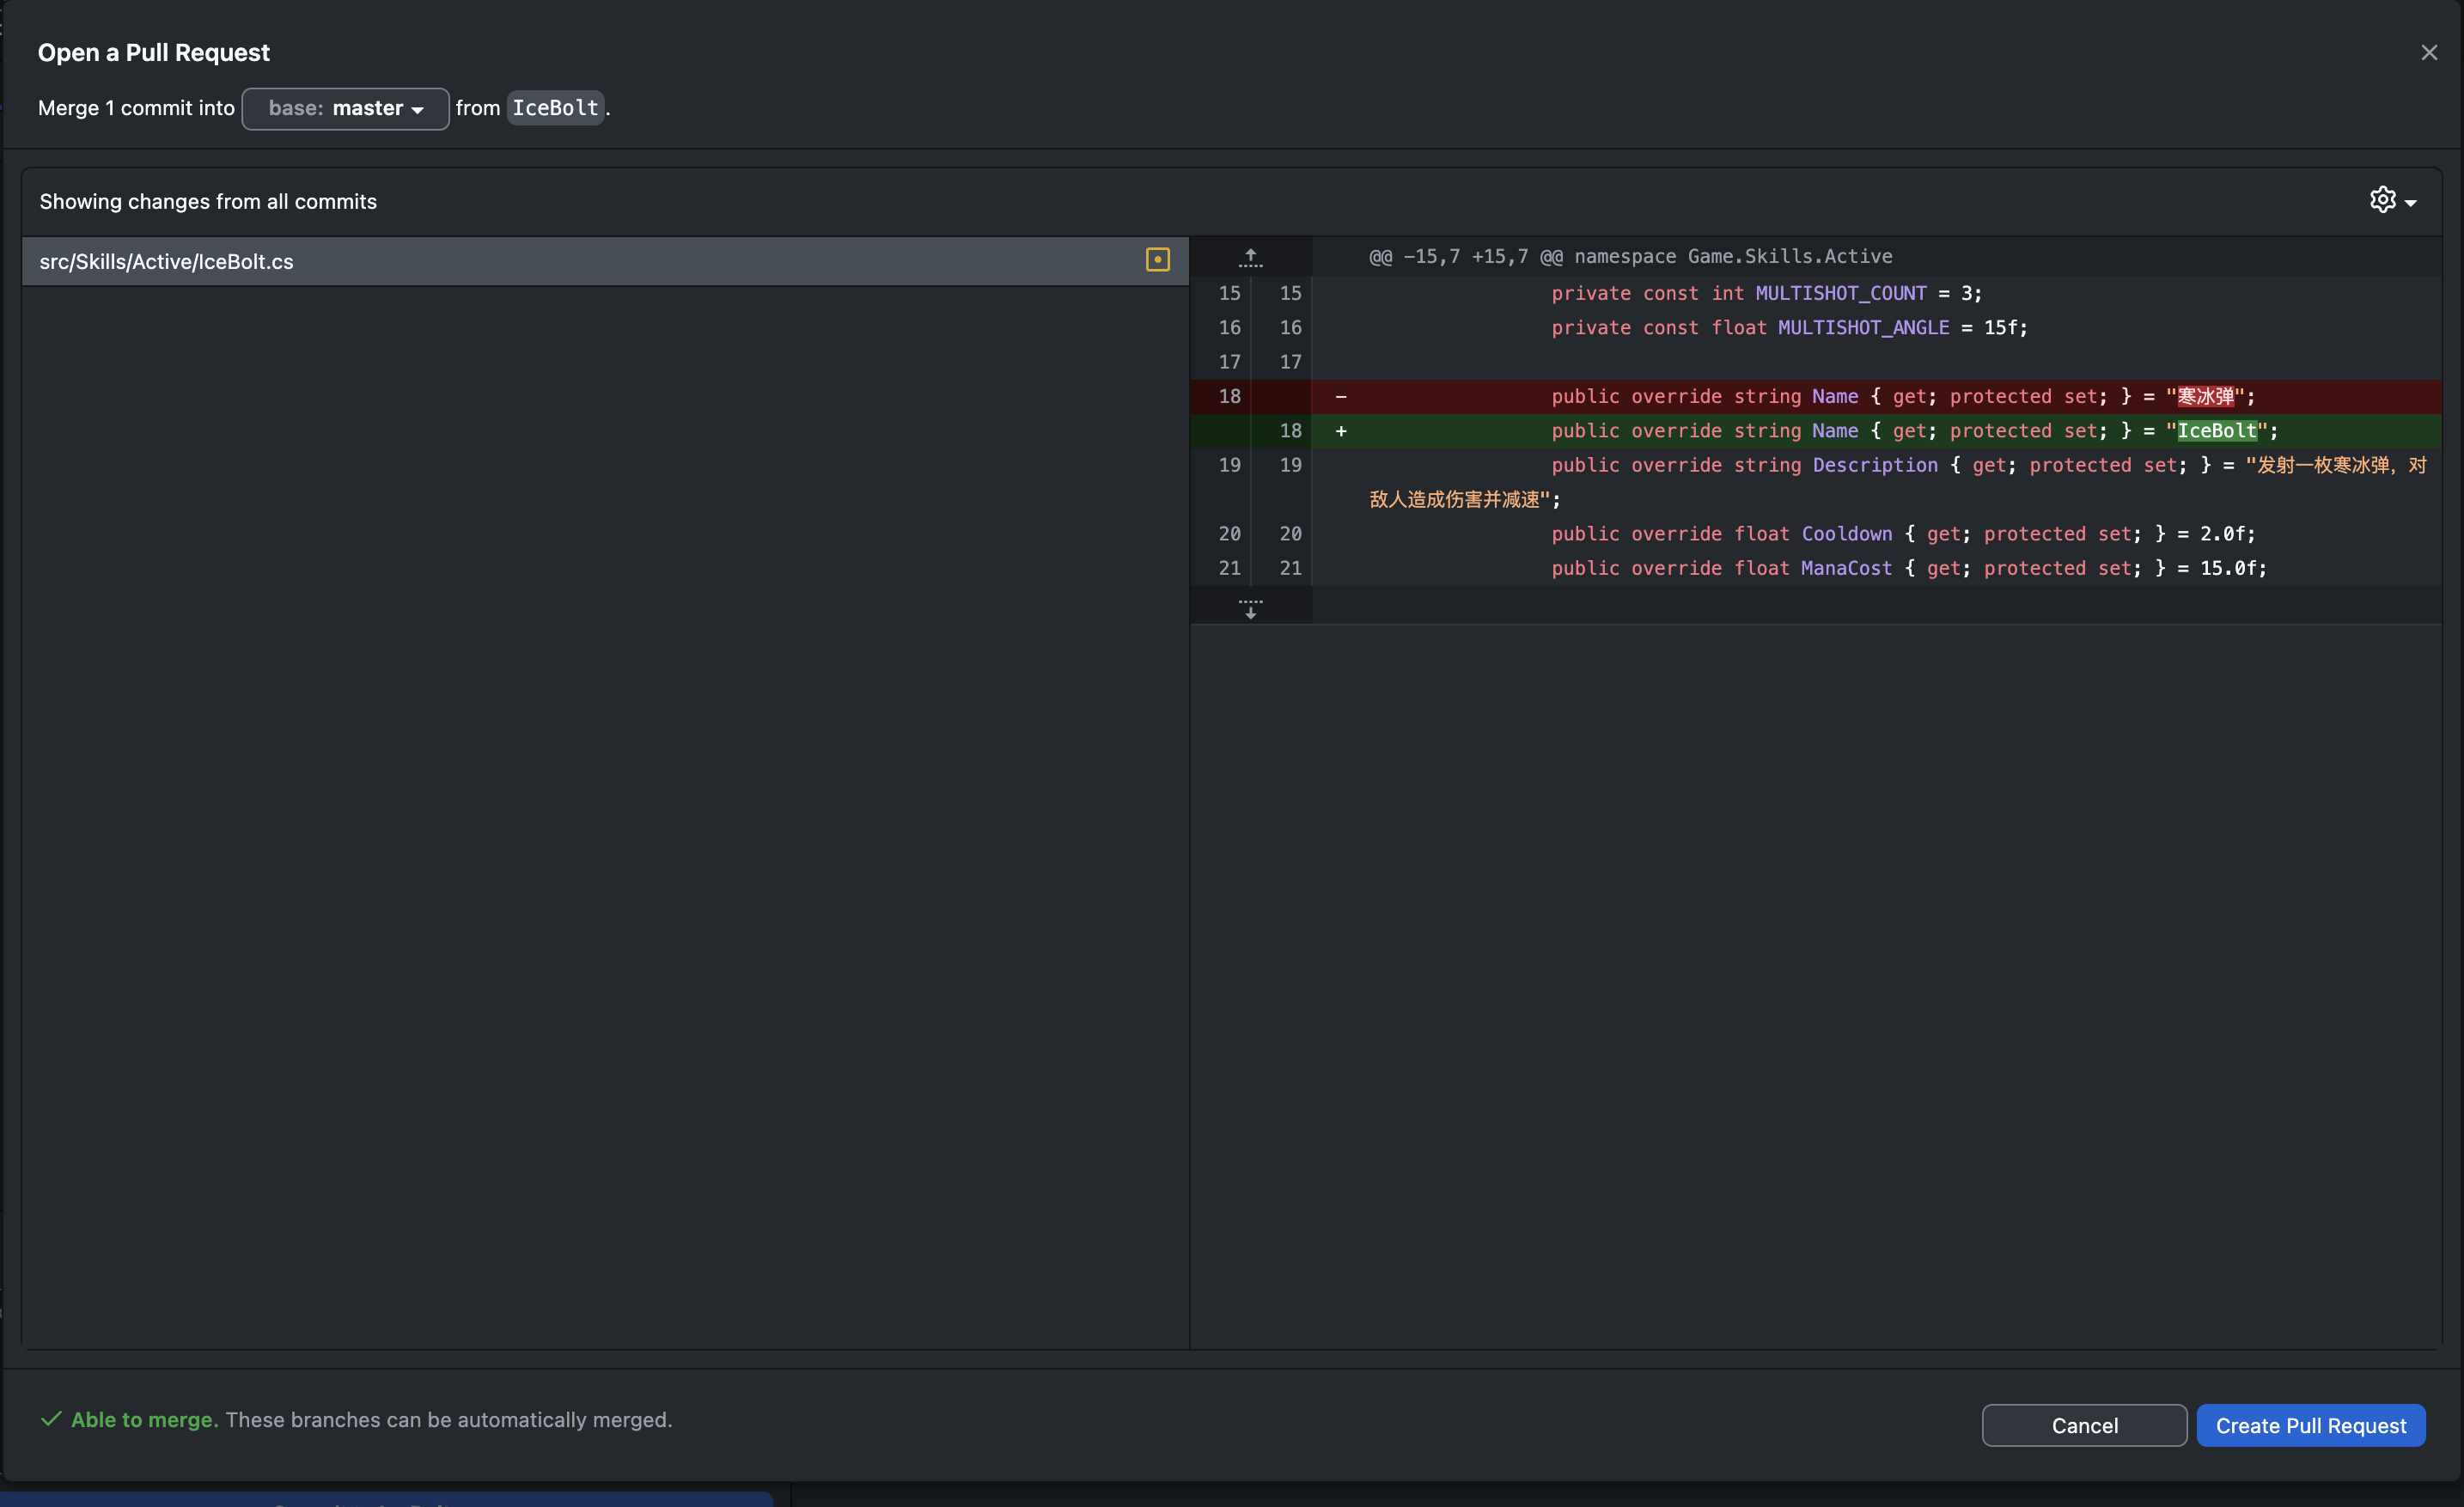
Task: Click the plus marker on added line 18
Action: pos(1341,431)
